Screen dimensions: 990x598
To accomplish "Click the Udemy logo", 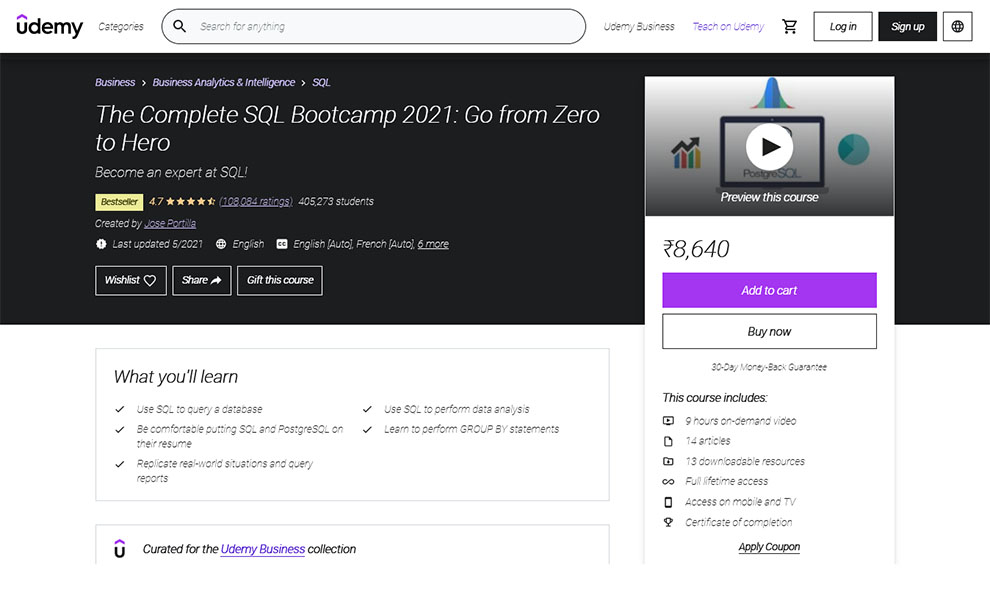I will pos(49,26).
